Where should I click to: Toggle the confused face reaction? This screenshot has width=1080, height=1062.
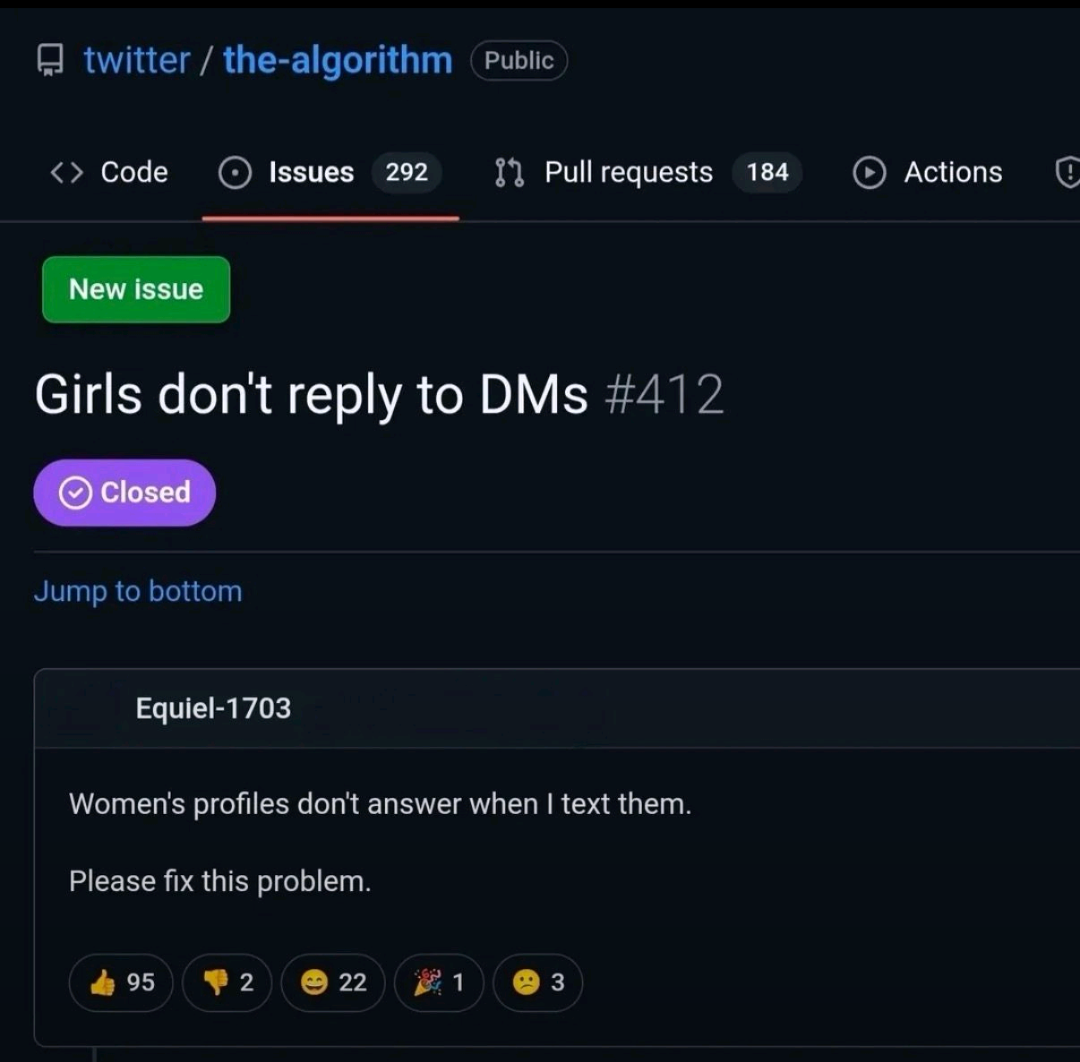pyautogui.click(x=537, y=983)
